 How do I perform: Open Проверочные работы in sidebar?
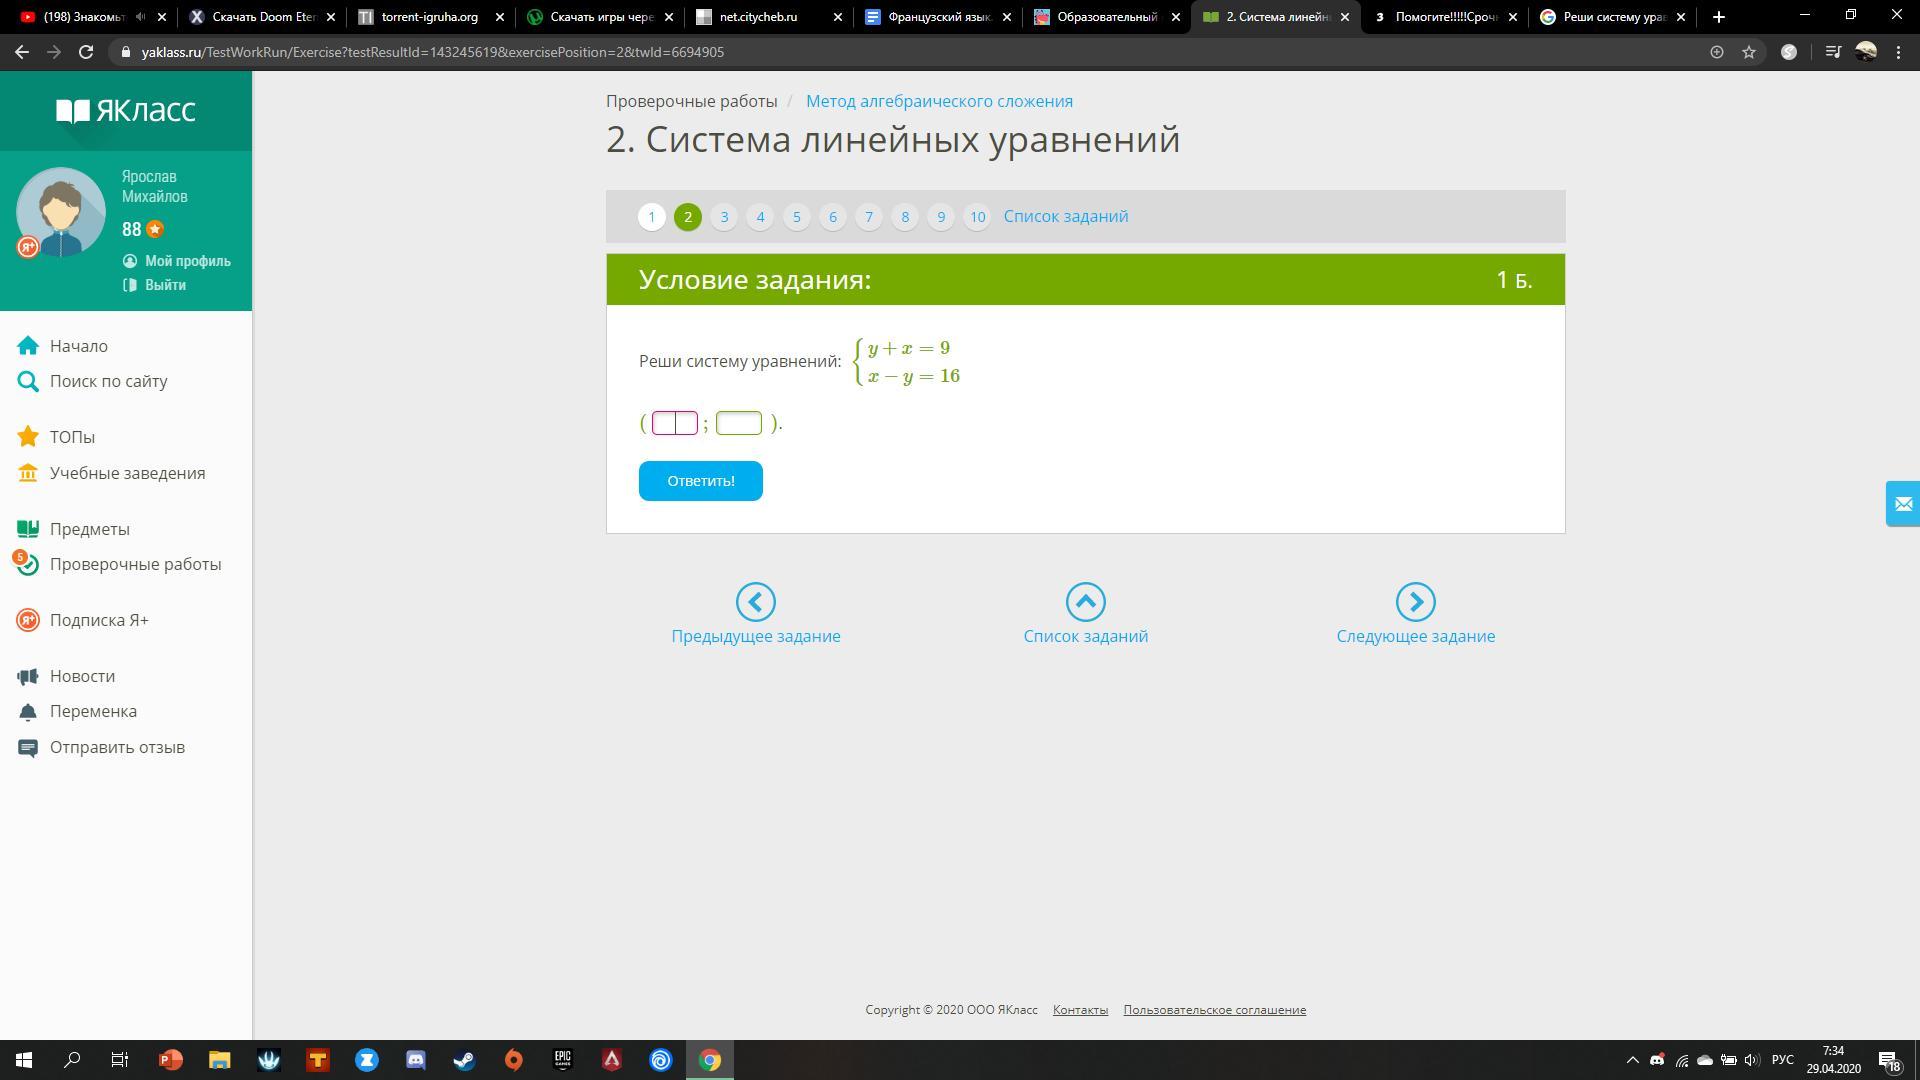[x=135, y=564]
